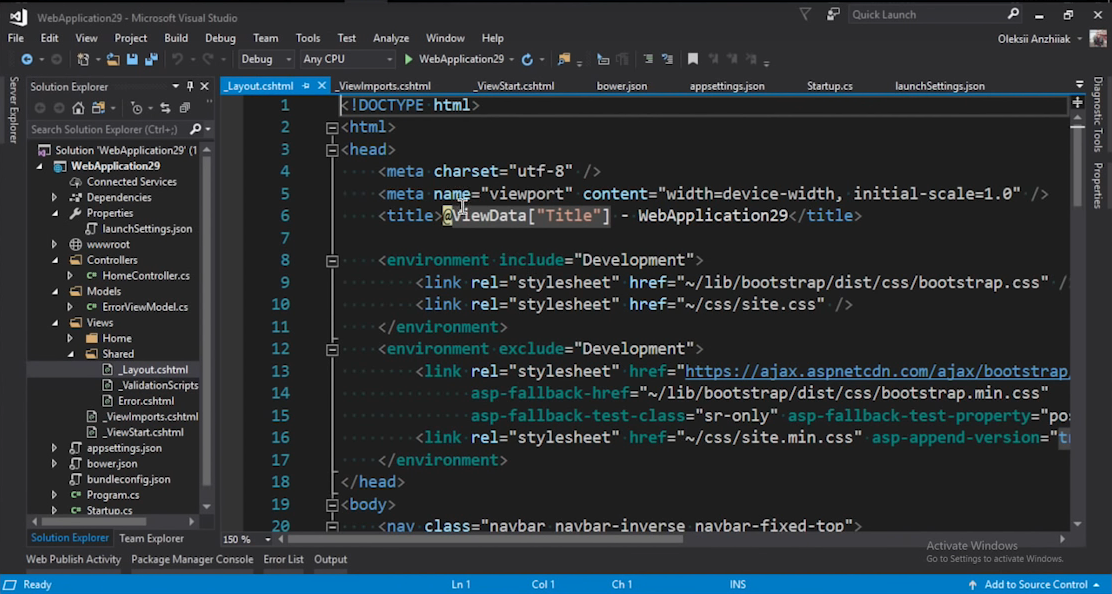The width and height of the screenshot is (1112, 594).
Task: Expand the wwwroot folder node
Action: (55, 244)
